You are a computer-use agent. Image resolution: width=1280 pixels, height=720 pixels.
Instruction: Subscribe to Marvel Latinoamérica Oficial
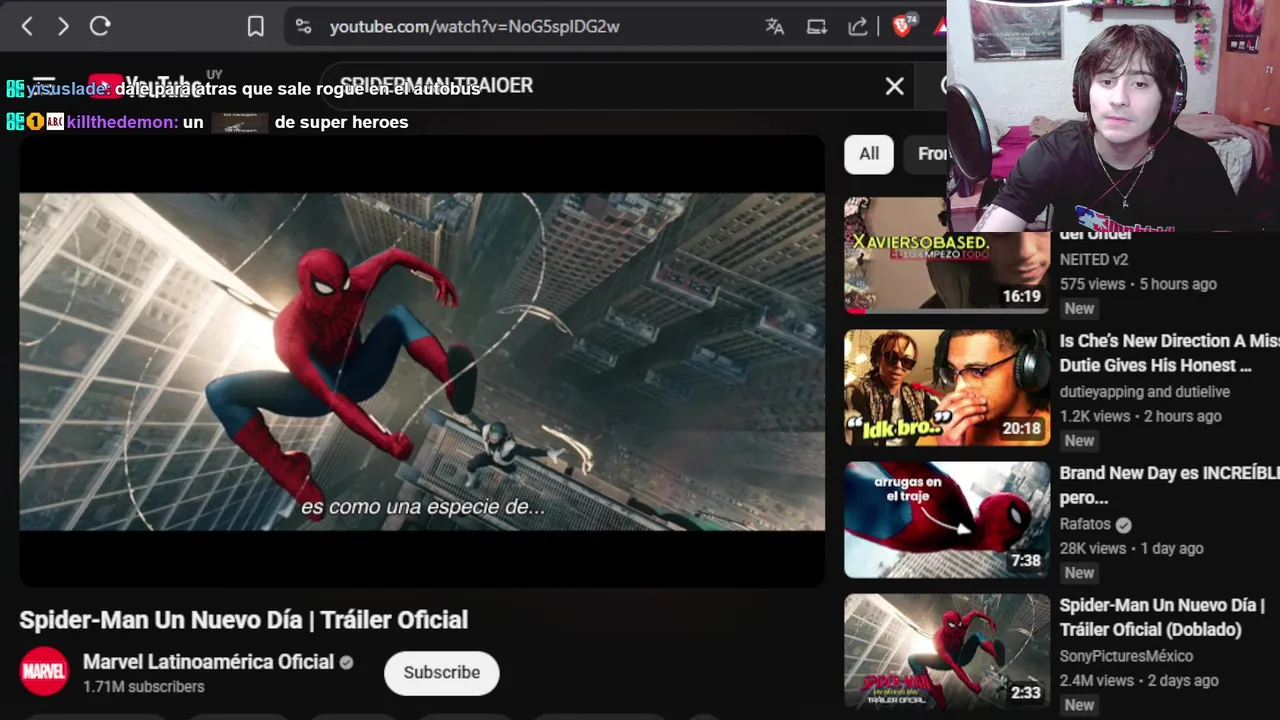[x=441, y=673]
